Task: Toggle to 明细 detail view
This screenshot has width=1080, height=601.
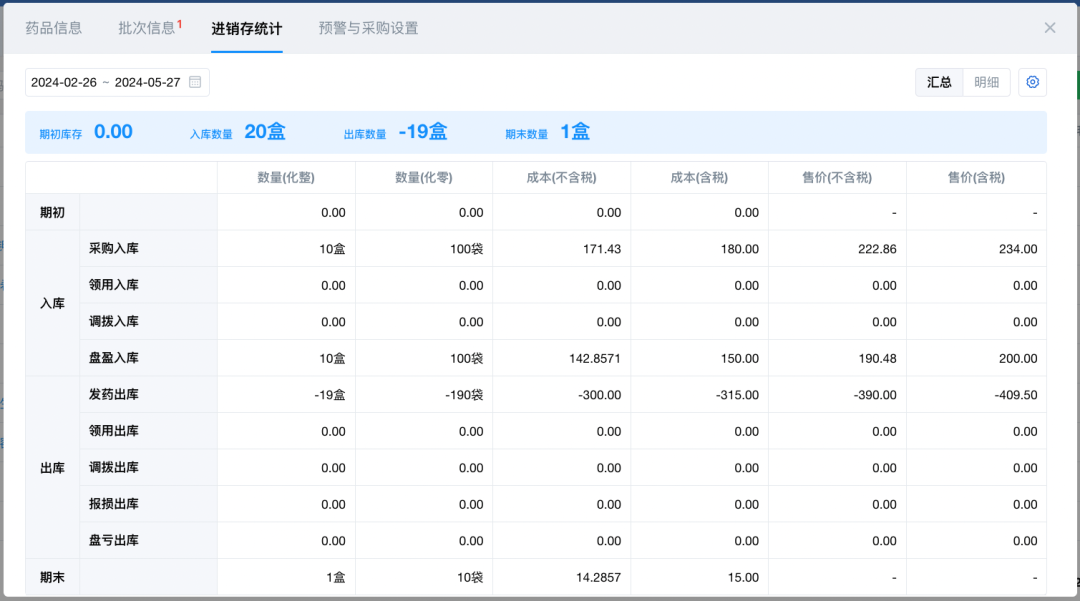Action: [986, 82]
